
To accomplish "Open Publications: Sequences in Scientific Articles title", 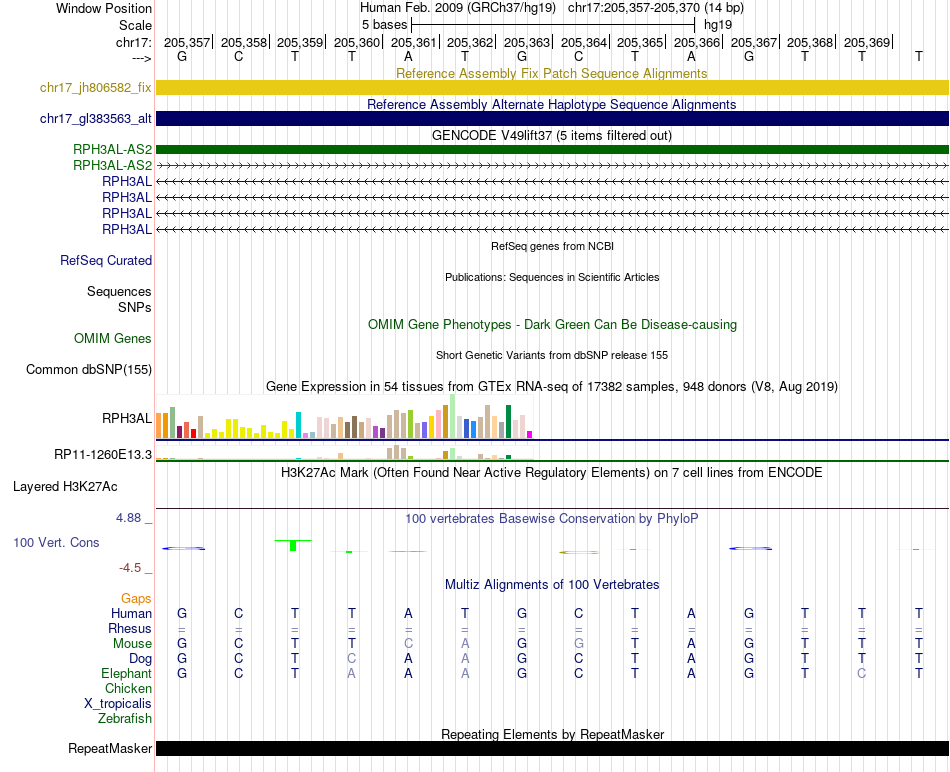I will point(552,277).
